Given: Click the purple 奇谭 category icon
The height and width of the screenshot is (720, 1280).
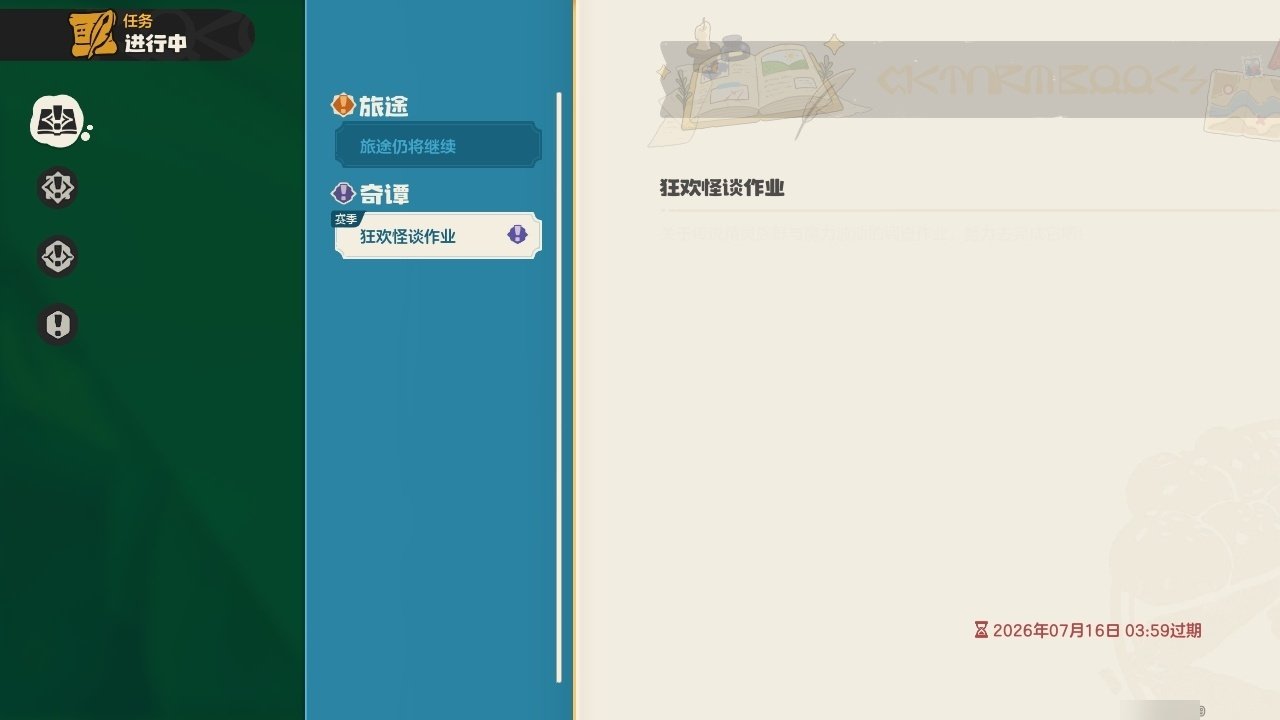Looking at the screenshot, I should 344,193.
